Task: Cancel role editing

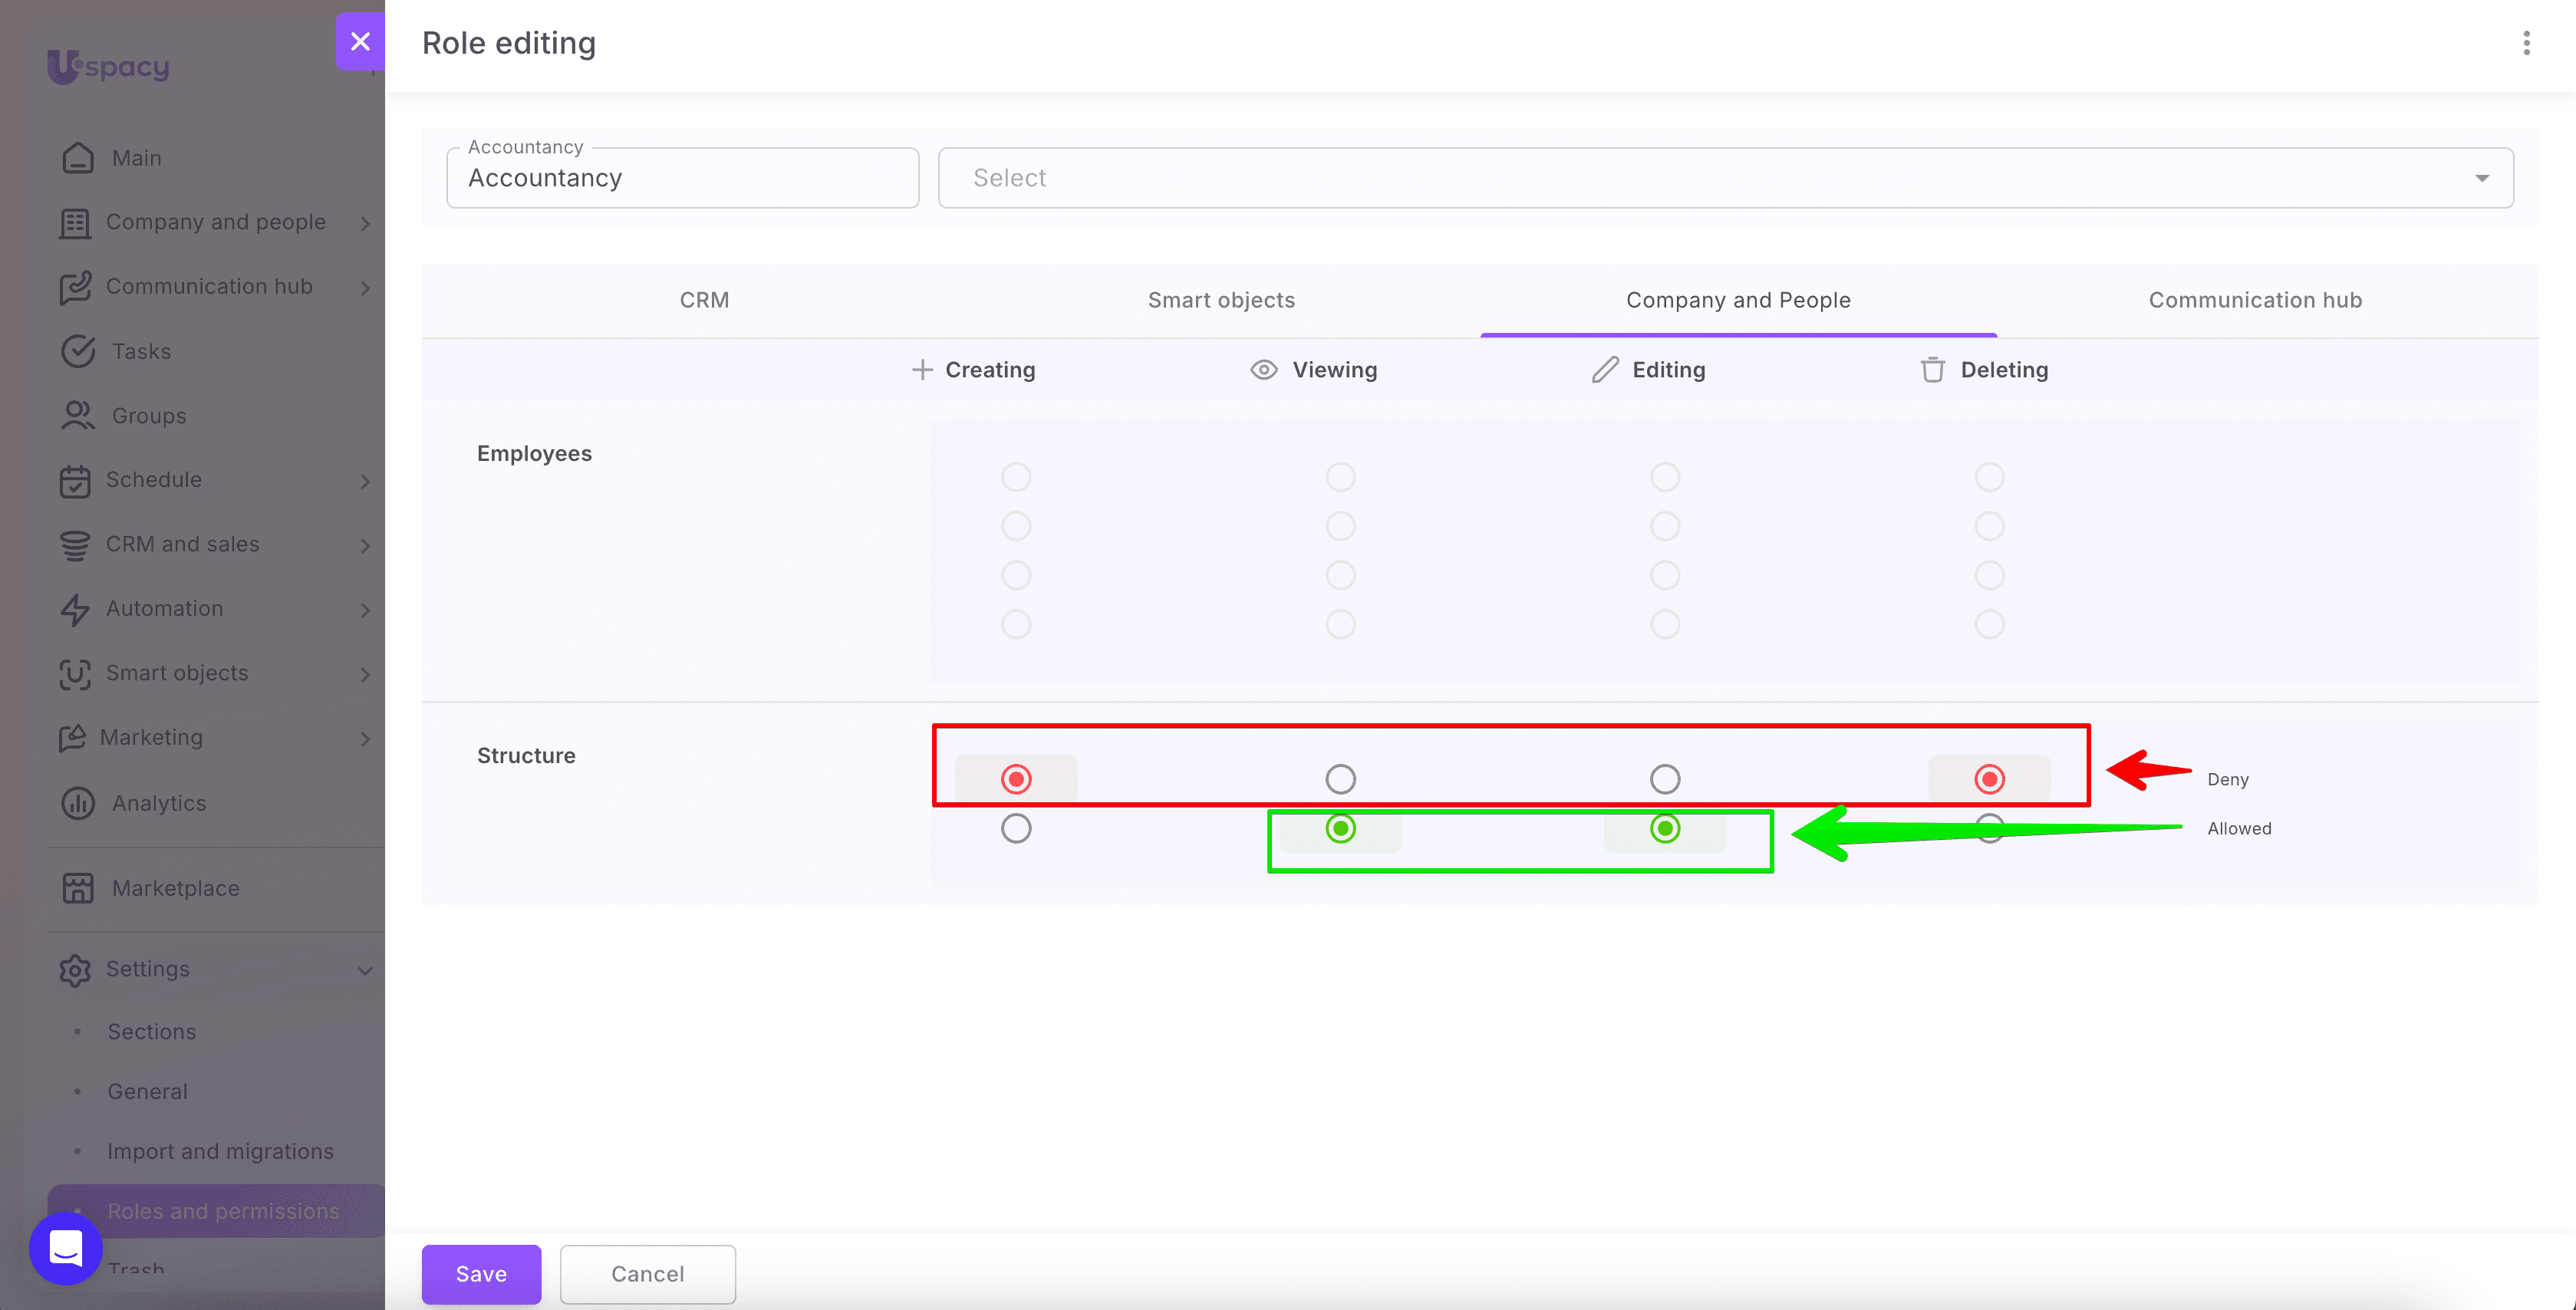Action: [x=648, y=1274]
